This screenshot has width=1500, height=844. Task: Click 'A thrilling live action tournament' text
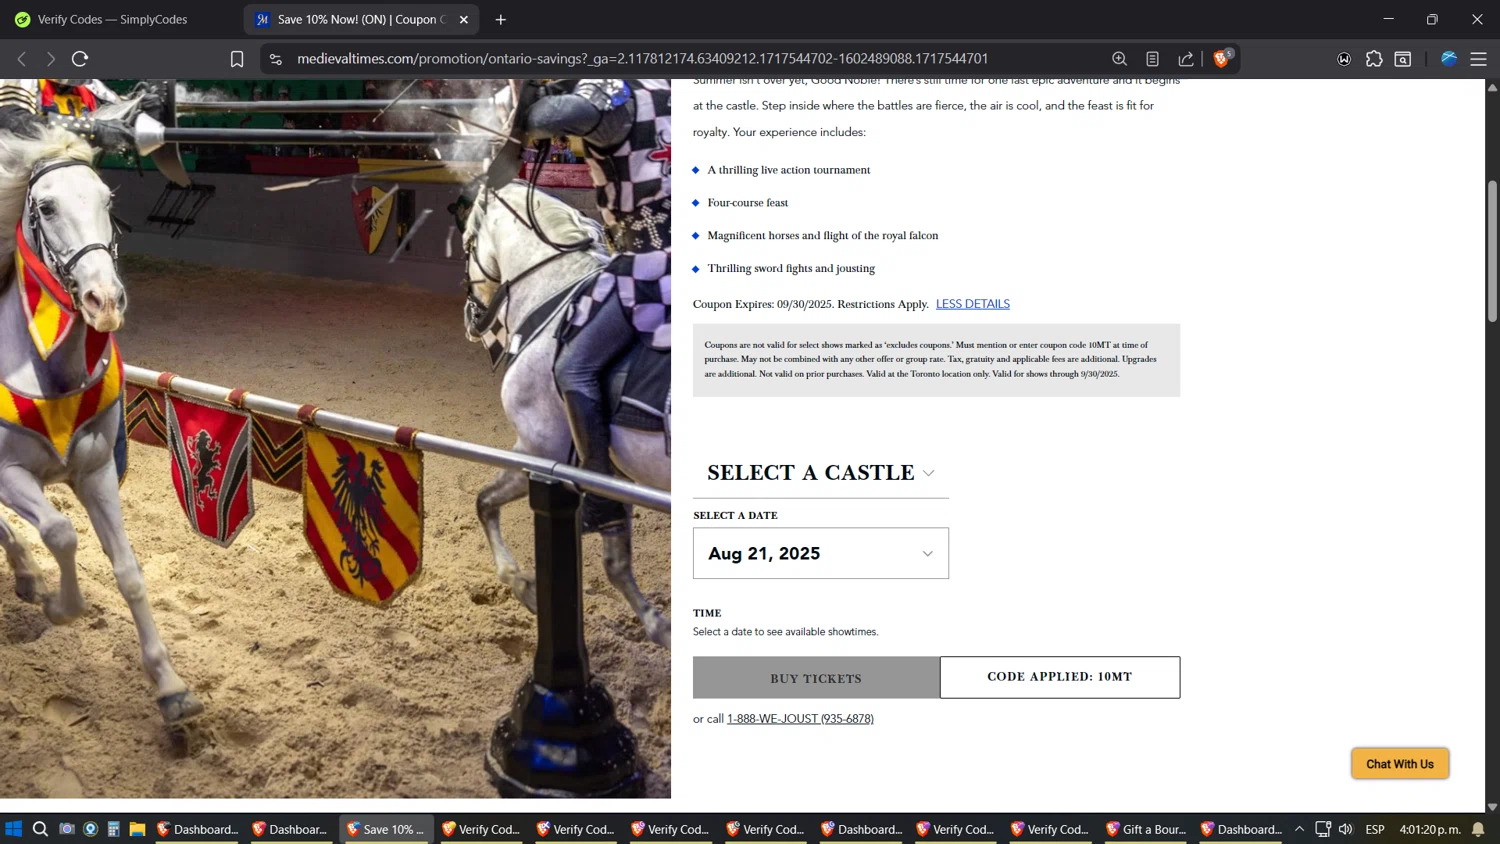point(788,170)
